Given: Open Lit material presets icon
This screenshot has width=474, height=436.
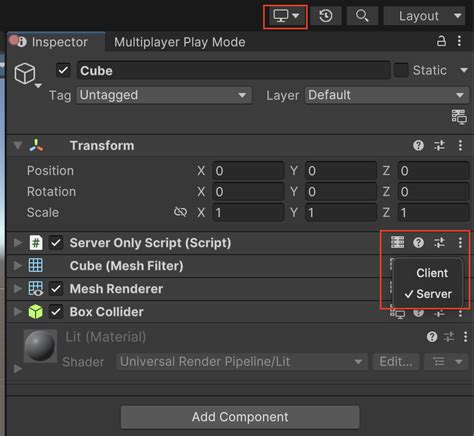Looking at the screenshot, I should [449, 337].
